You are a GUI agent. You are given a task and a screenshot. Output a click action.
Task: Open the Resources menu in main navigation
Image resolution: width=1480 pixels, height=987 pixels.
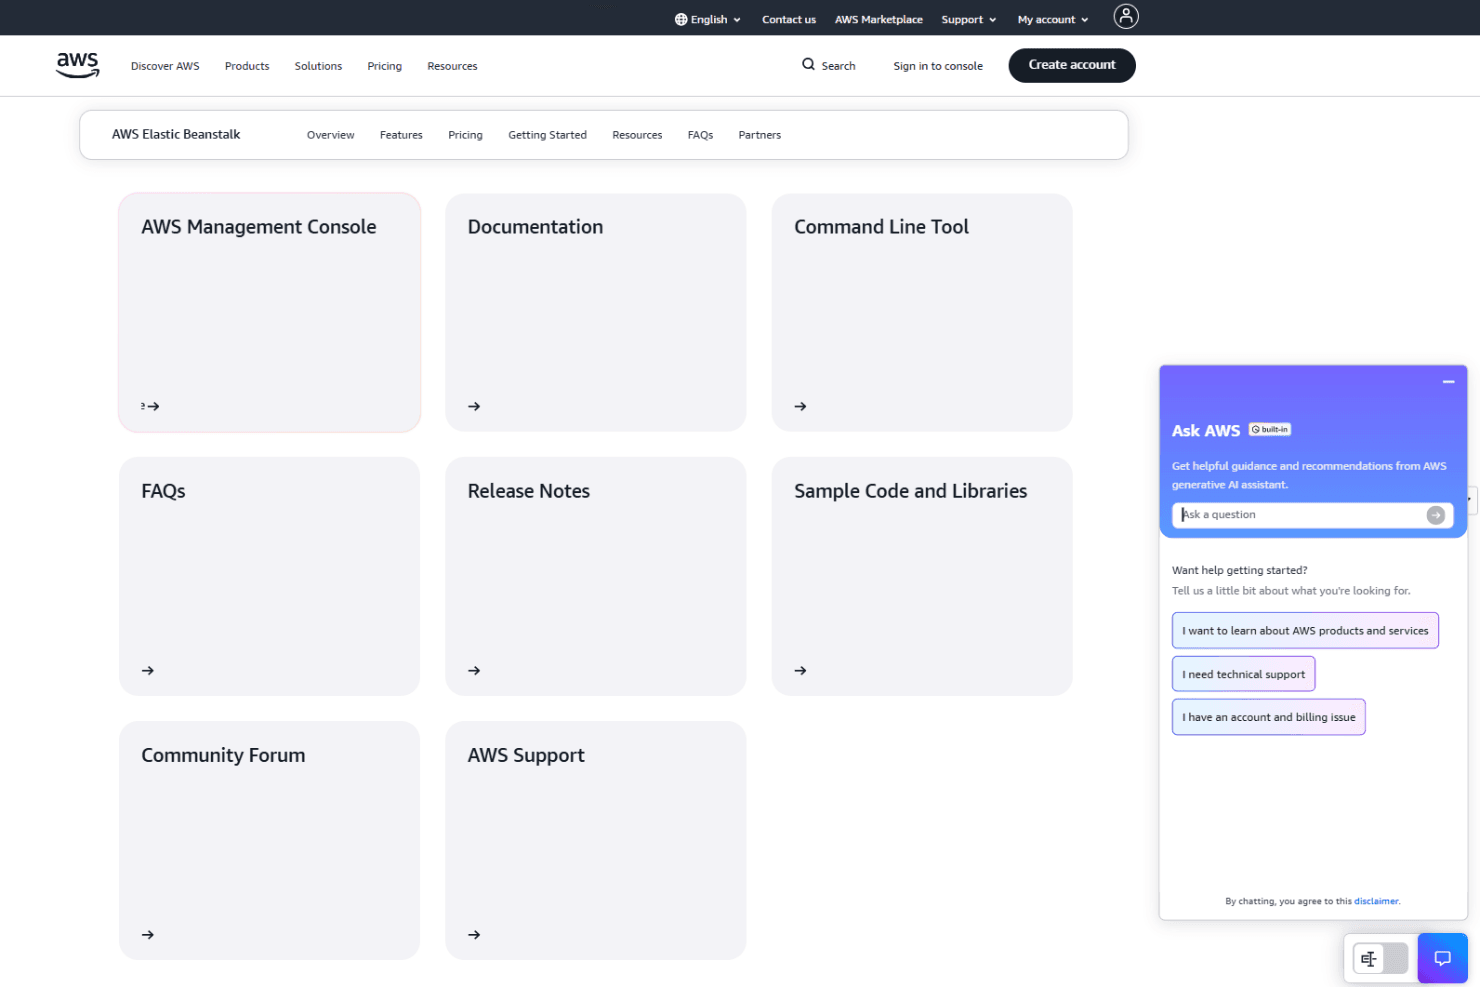click(452, 66)
